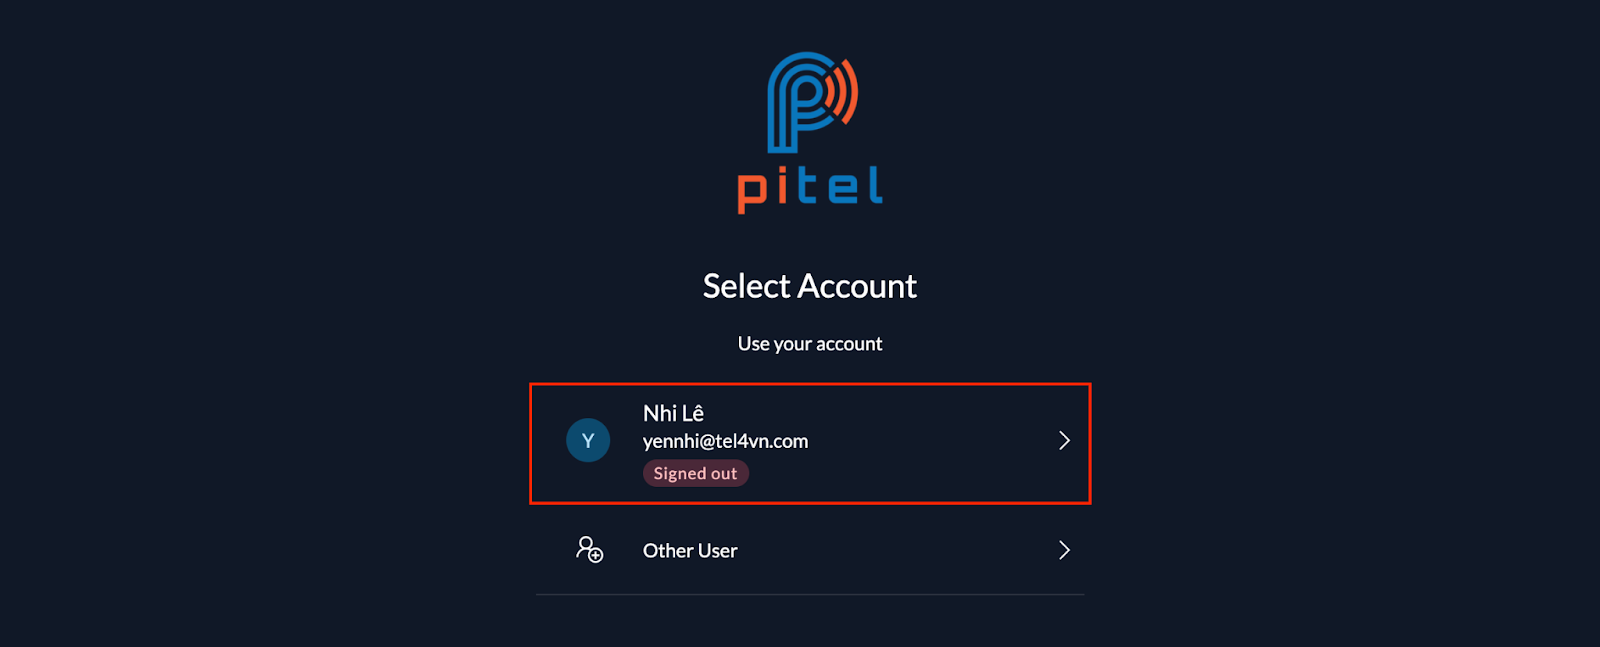Choose the Nhi Lê account entry
The width and height of the screenshot is (1600, 647).
(x=810, y=443)
